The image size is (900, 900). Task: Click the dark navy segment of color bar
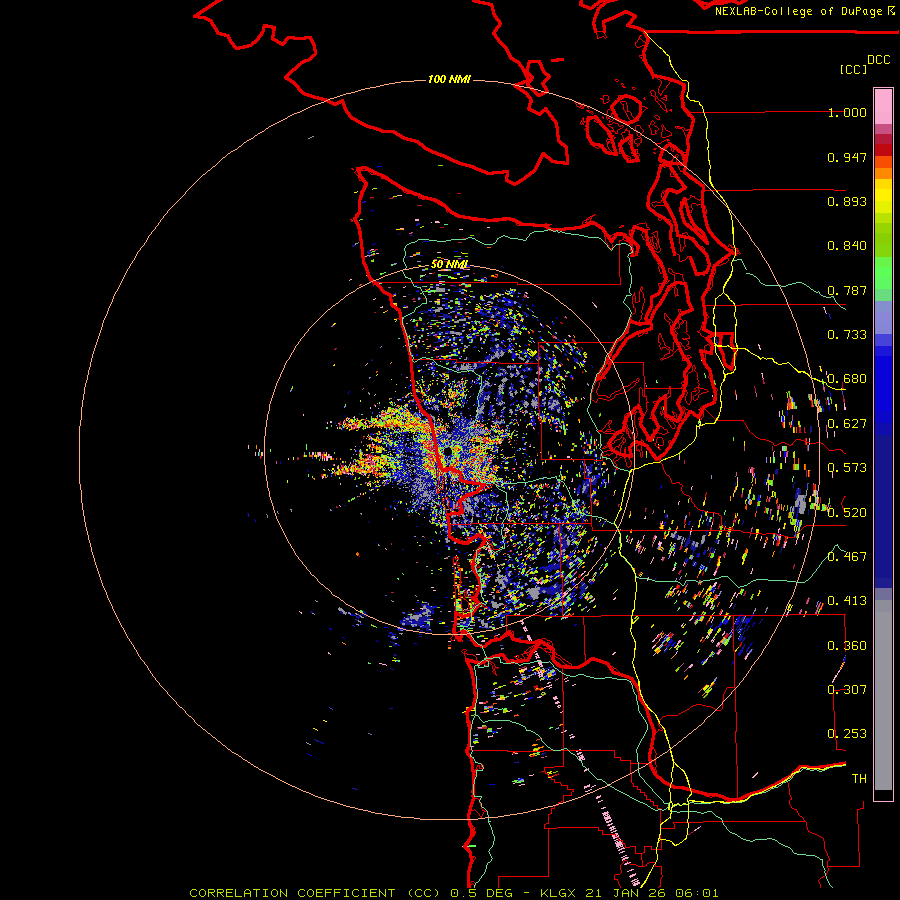[x=883, y=508]
